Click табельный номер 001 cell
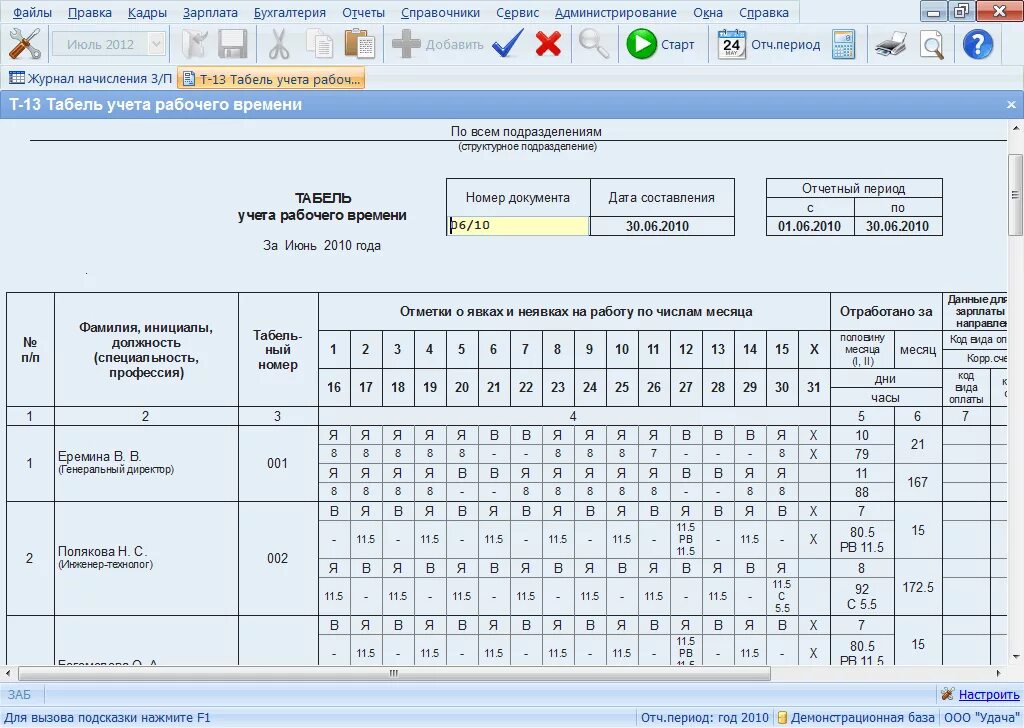The image size is (1024, 728). click(x=278, y=464)
